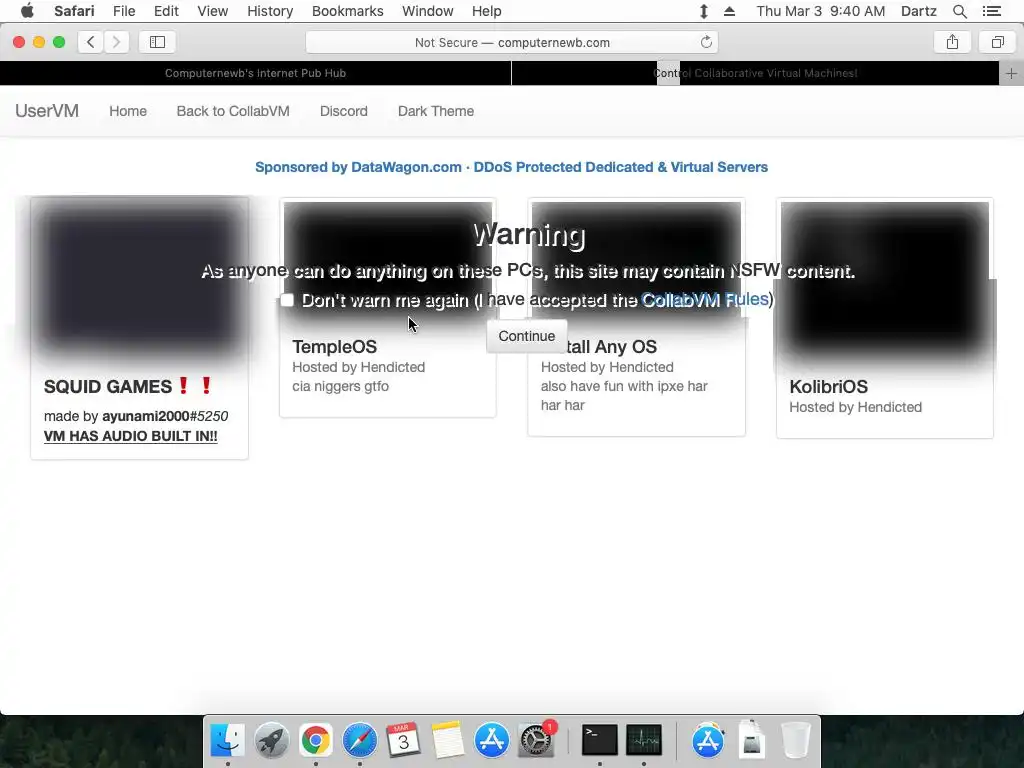The width and height of the screenshot is (1024, 768).
Task: Open Calendar icon in the Dock
Action: pos(403,740)
